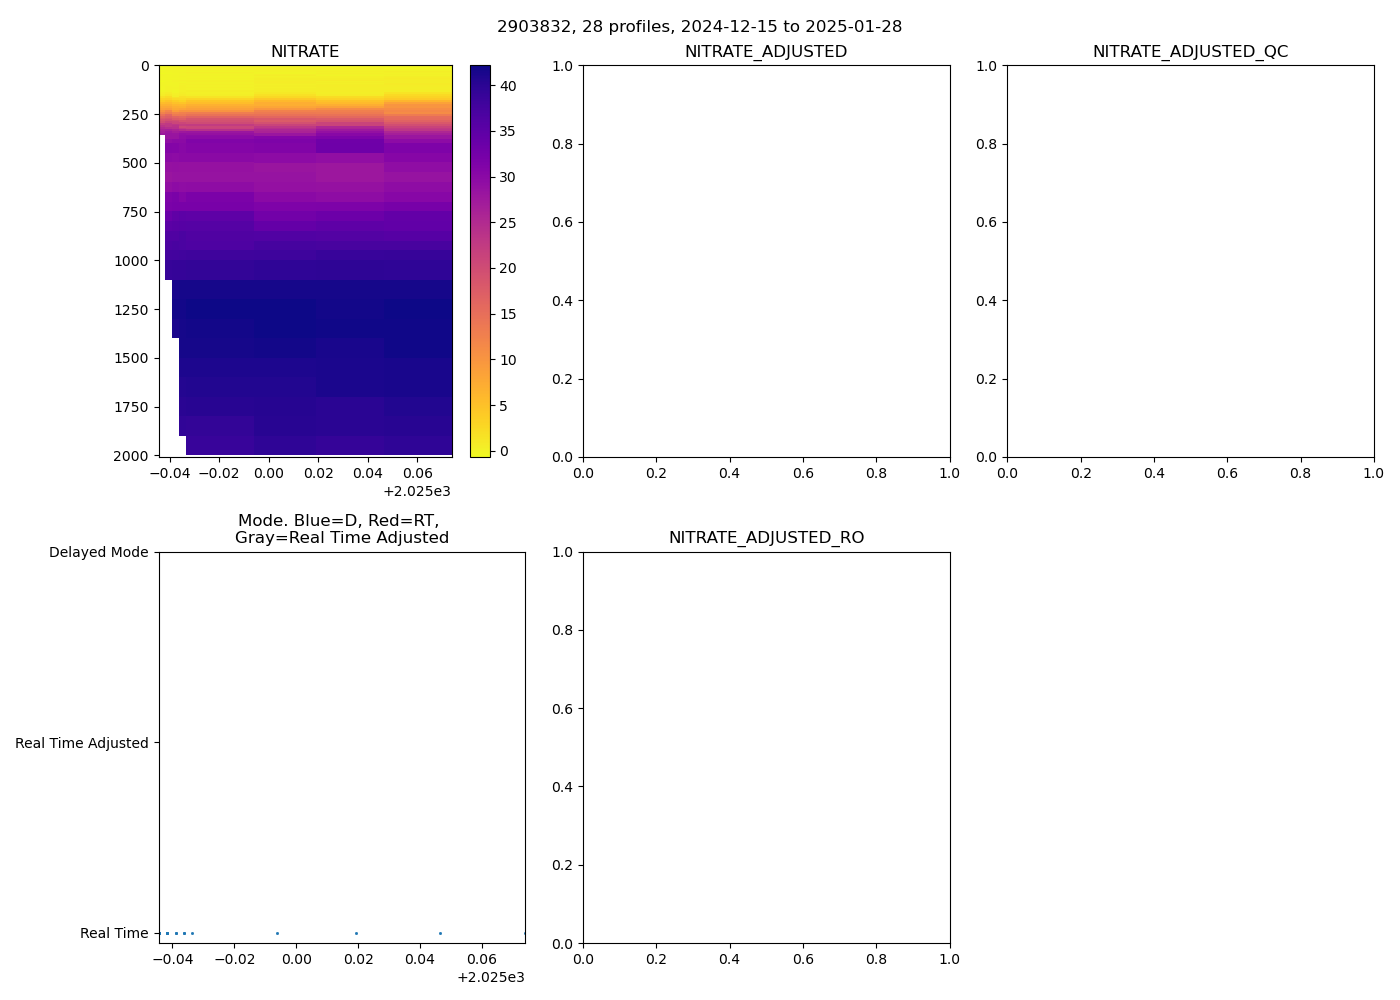Viewport: 1400px width, 1000px height.
Task: Click the 1000 depth tick on NITRATE plot
Action: (x=130, y=261)
